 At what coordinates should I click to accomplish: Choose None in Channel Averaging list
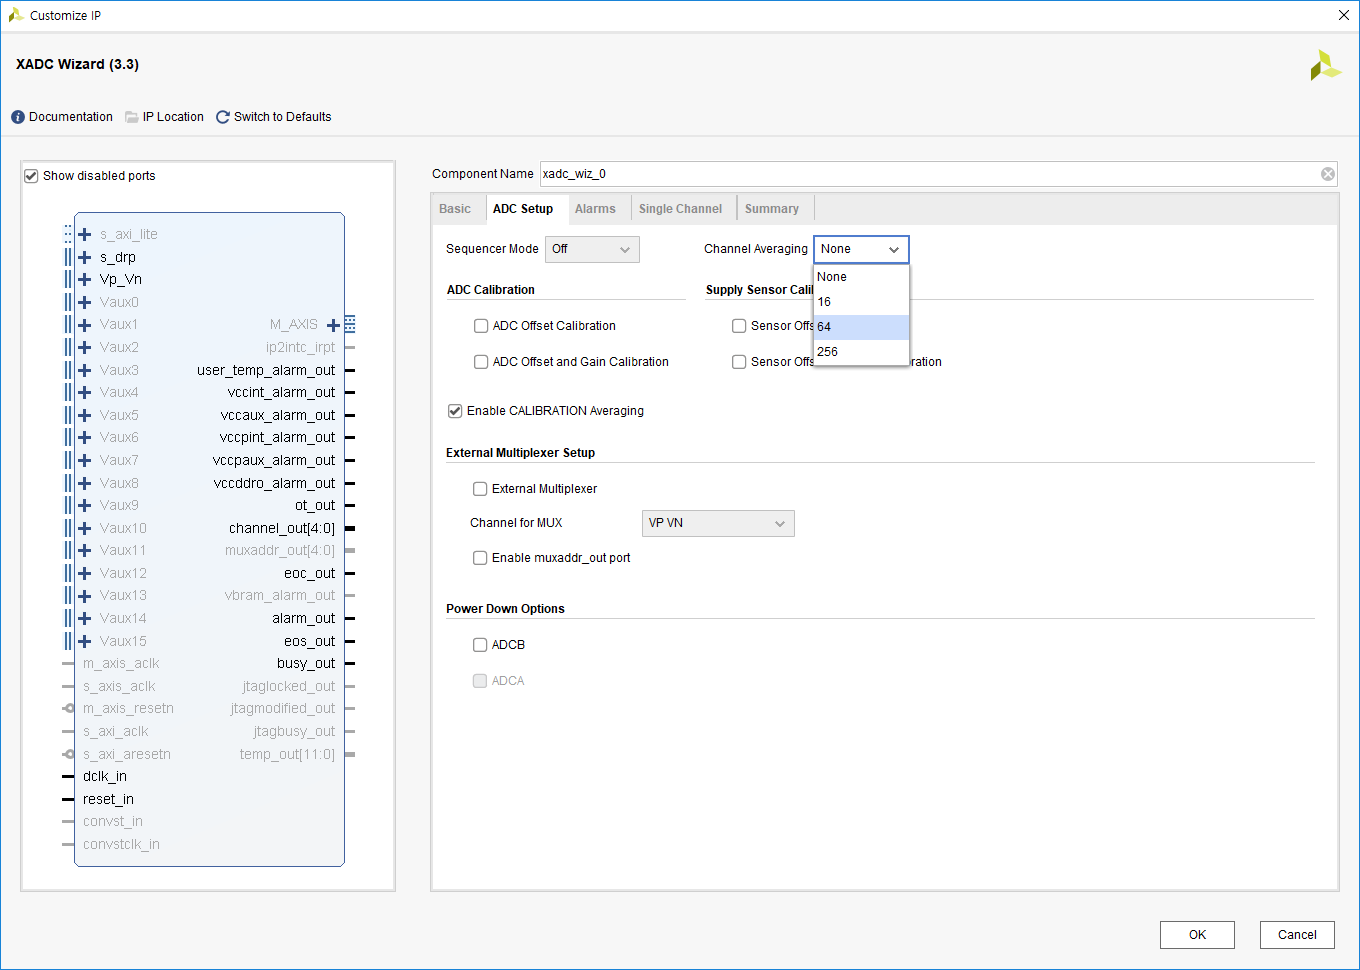tap(861, 277)
